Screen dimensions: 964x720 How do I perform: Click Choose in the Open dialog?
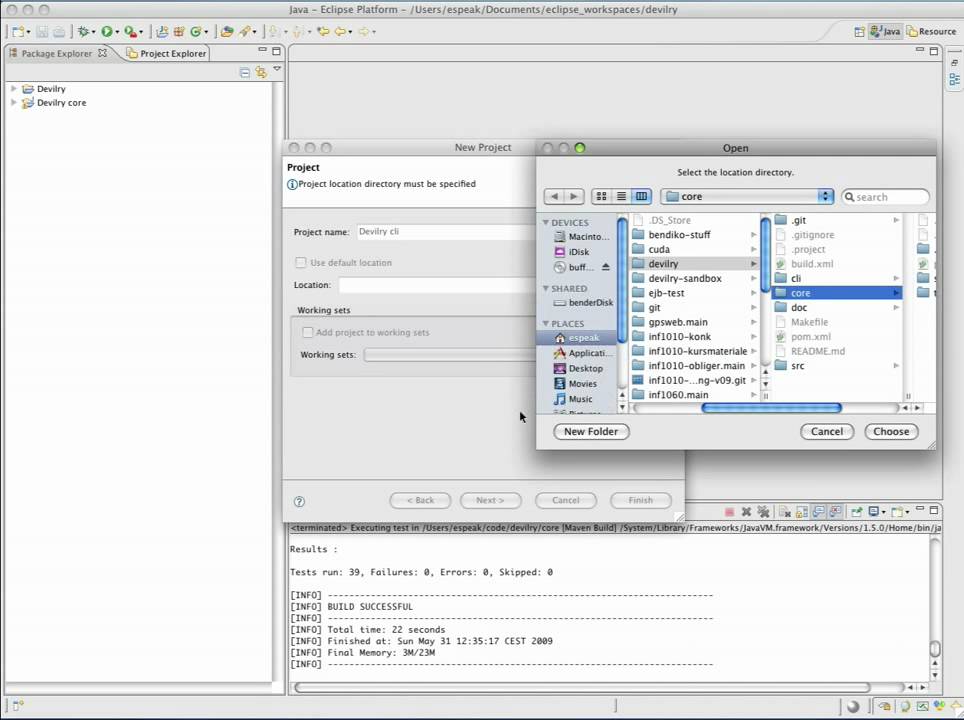(x=891, y=432)
